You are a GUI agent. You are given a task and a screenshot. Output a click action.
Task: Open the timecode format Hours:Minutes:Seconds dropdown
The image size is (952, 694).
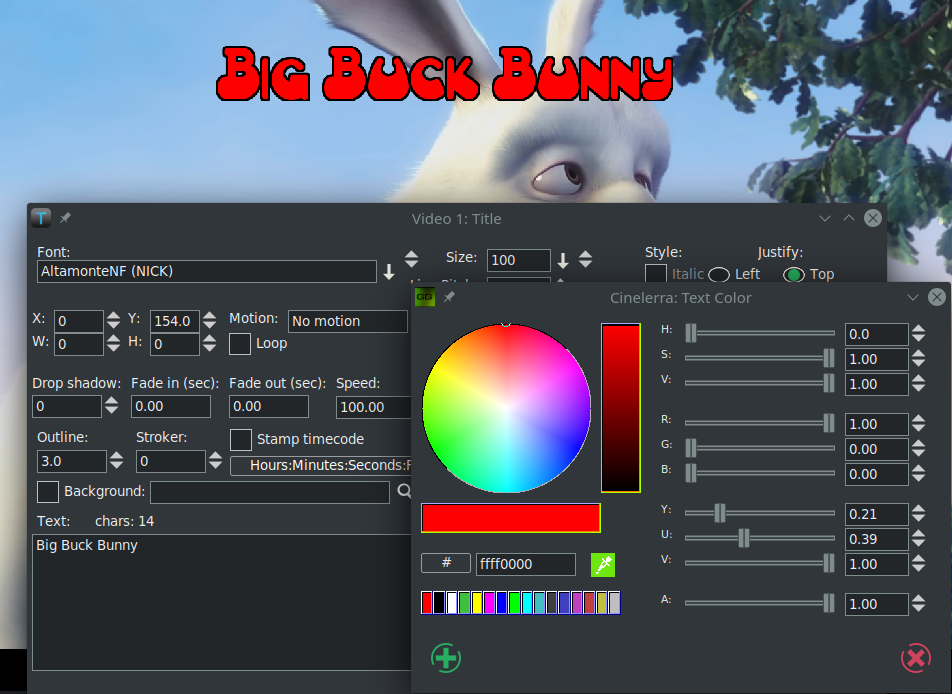pos(320,466)
